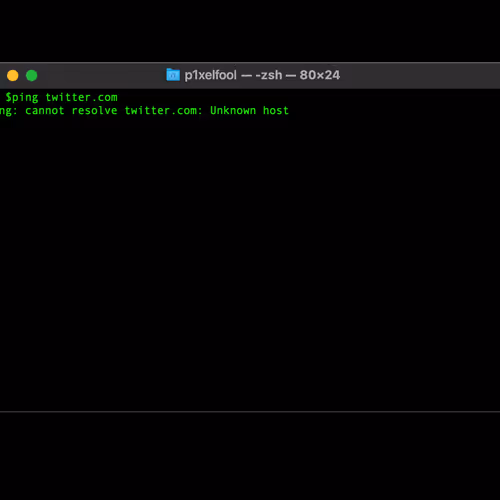Click the 80×24 size text in title

tap(320, 75)
